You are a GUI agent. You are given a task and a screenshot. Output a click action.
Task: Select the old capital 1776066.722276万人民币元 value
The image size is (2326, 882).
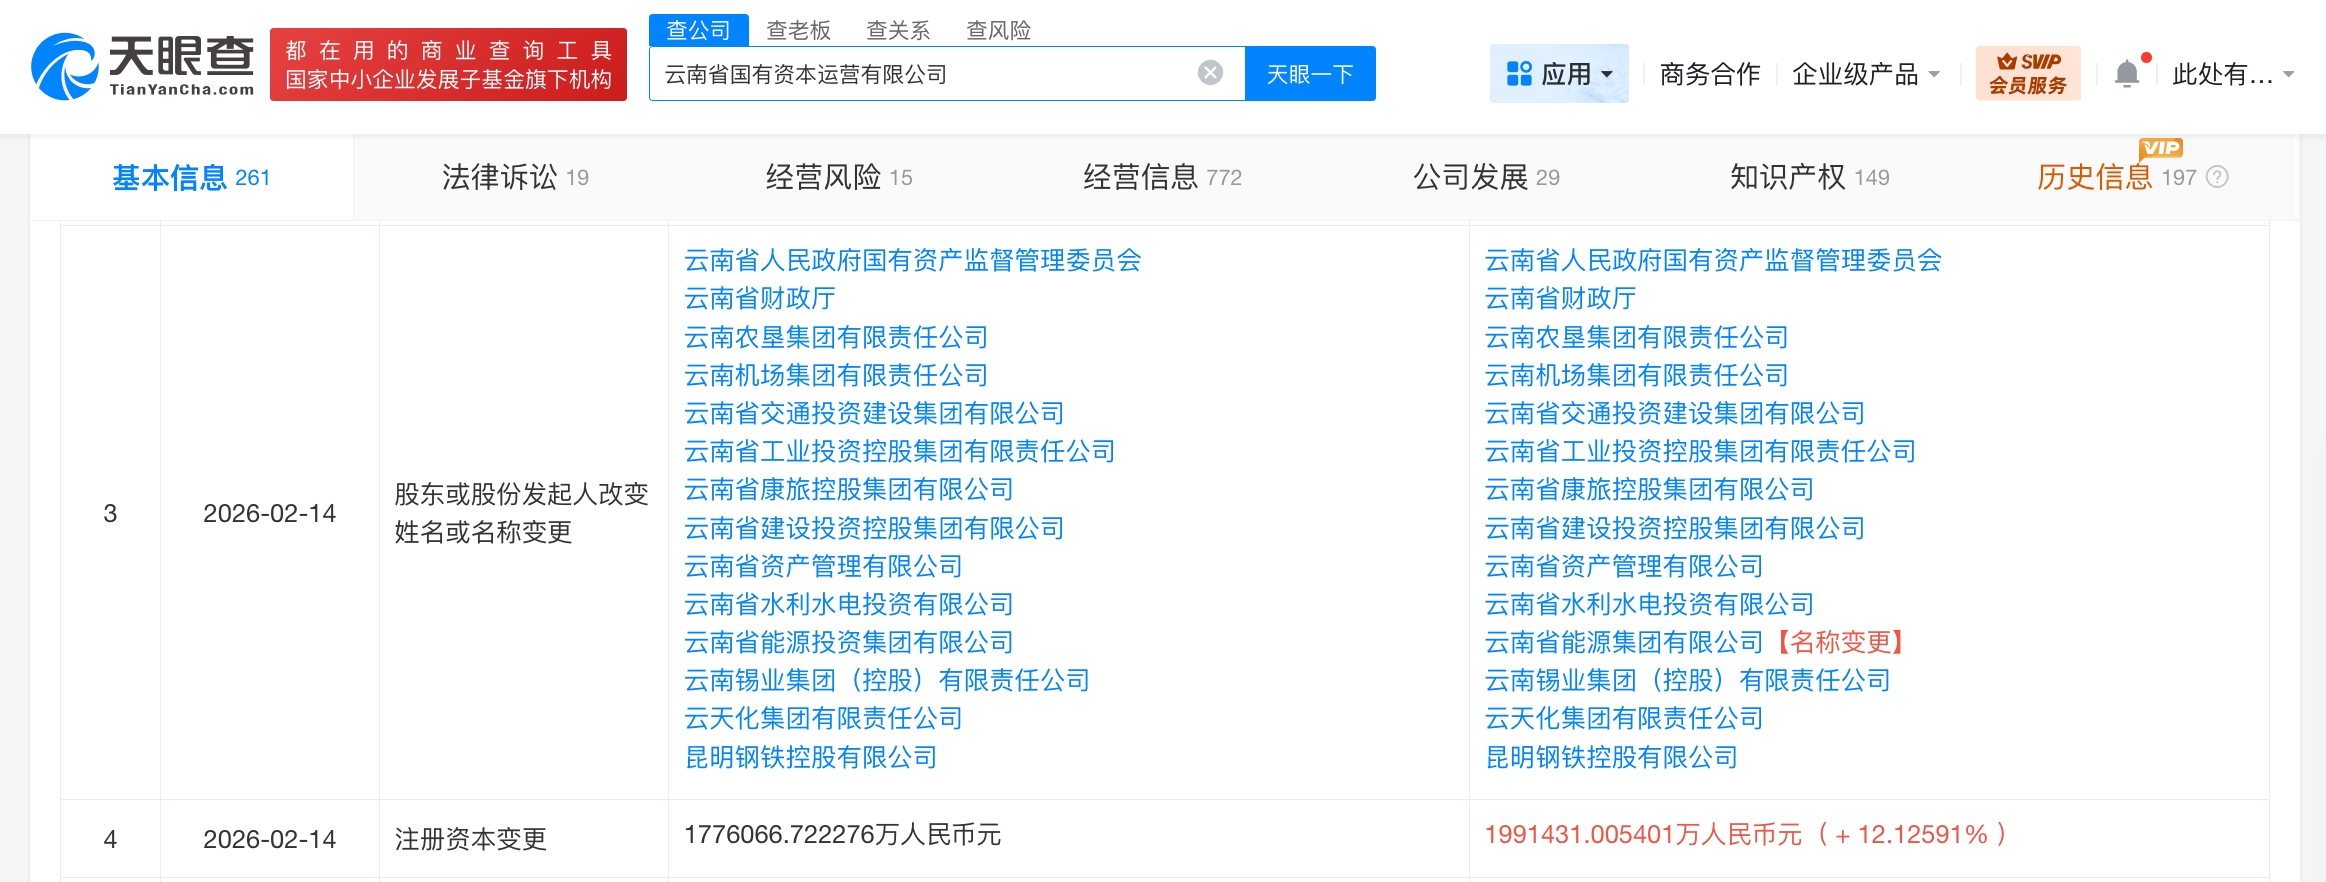click(842, 834)
